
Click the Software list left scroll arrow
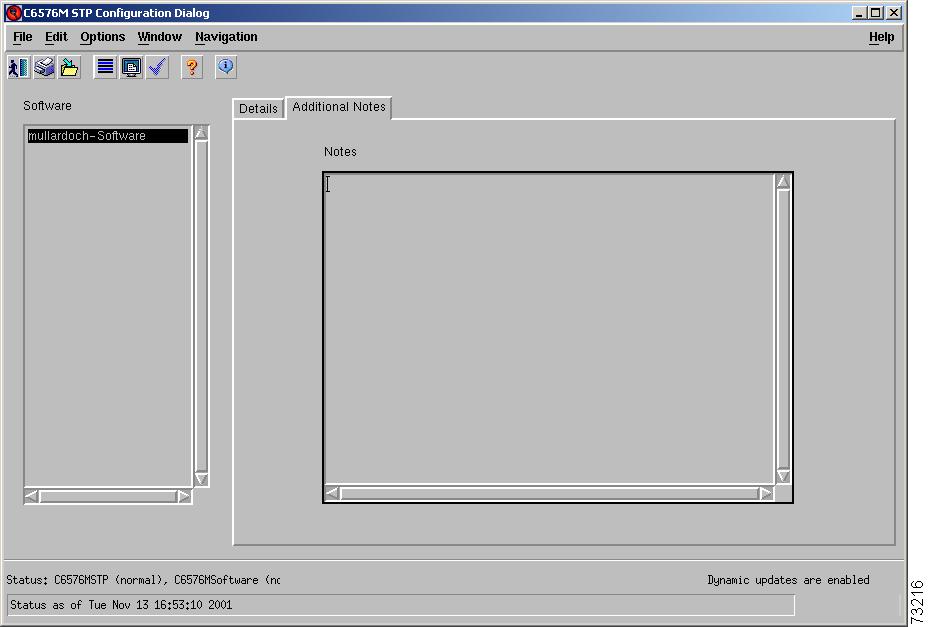(32, 496)
